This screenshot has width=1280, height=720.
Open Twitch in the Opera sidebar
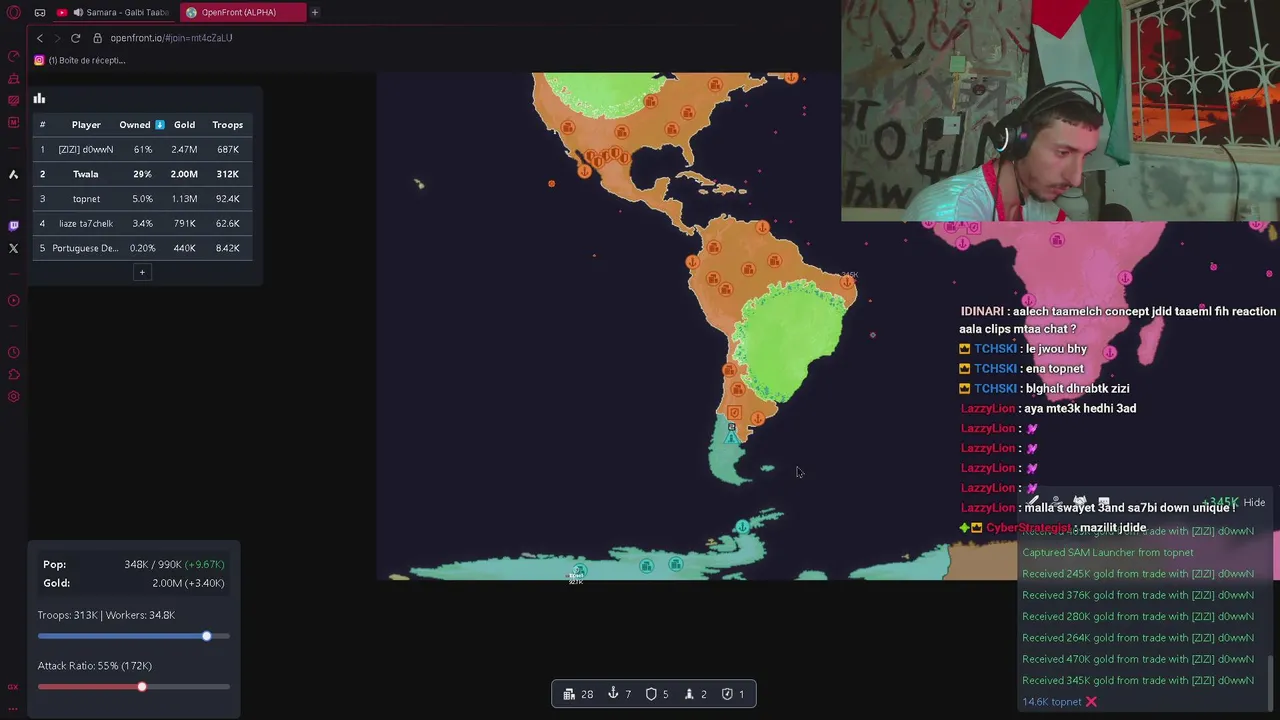tap(13, 225)
